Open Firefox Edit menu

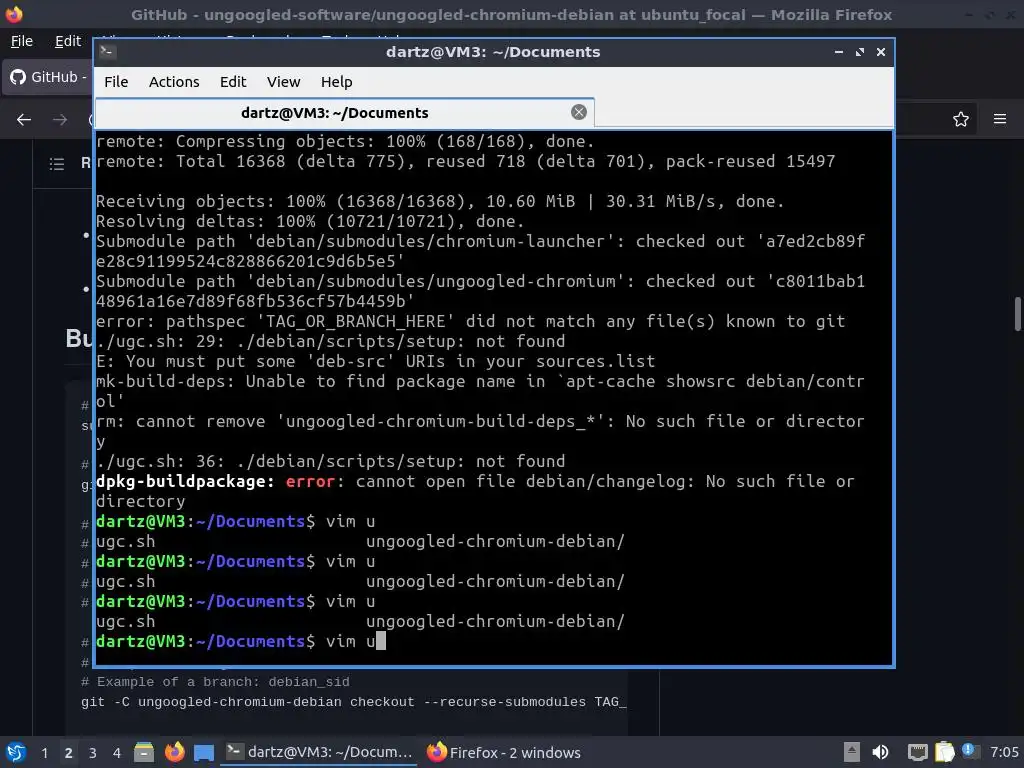[x=68, y=41]
